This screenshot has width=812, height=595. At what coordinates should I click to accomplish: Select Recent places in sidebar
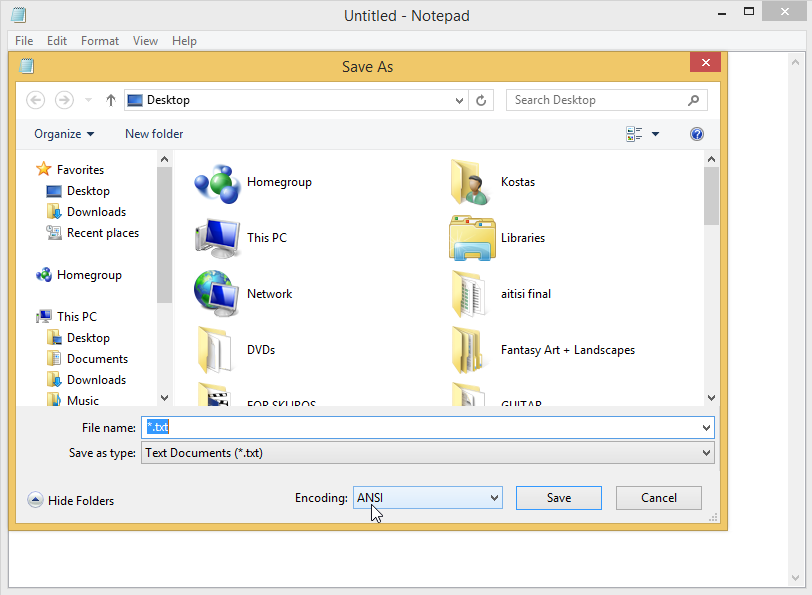click(x=93, y=233)
